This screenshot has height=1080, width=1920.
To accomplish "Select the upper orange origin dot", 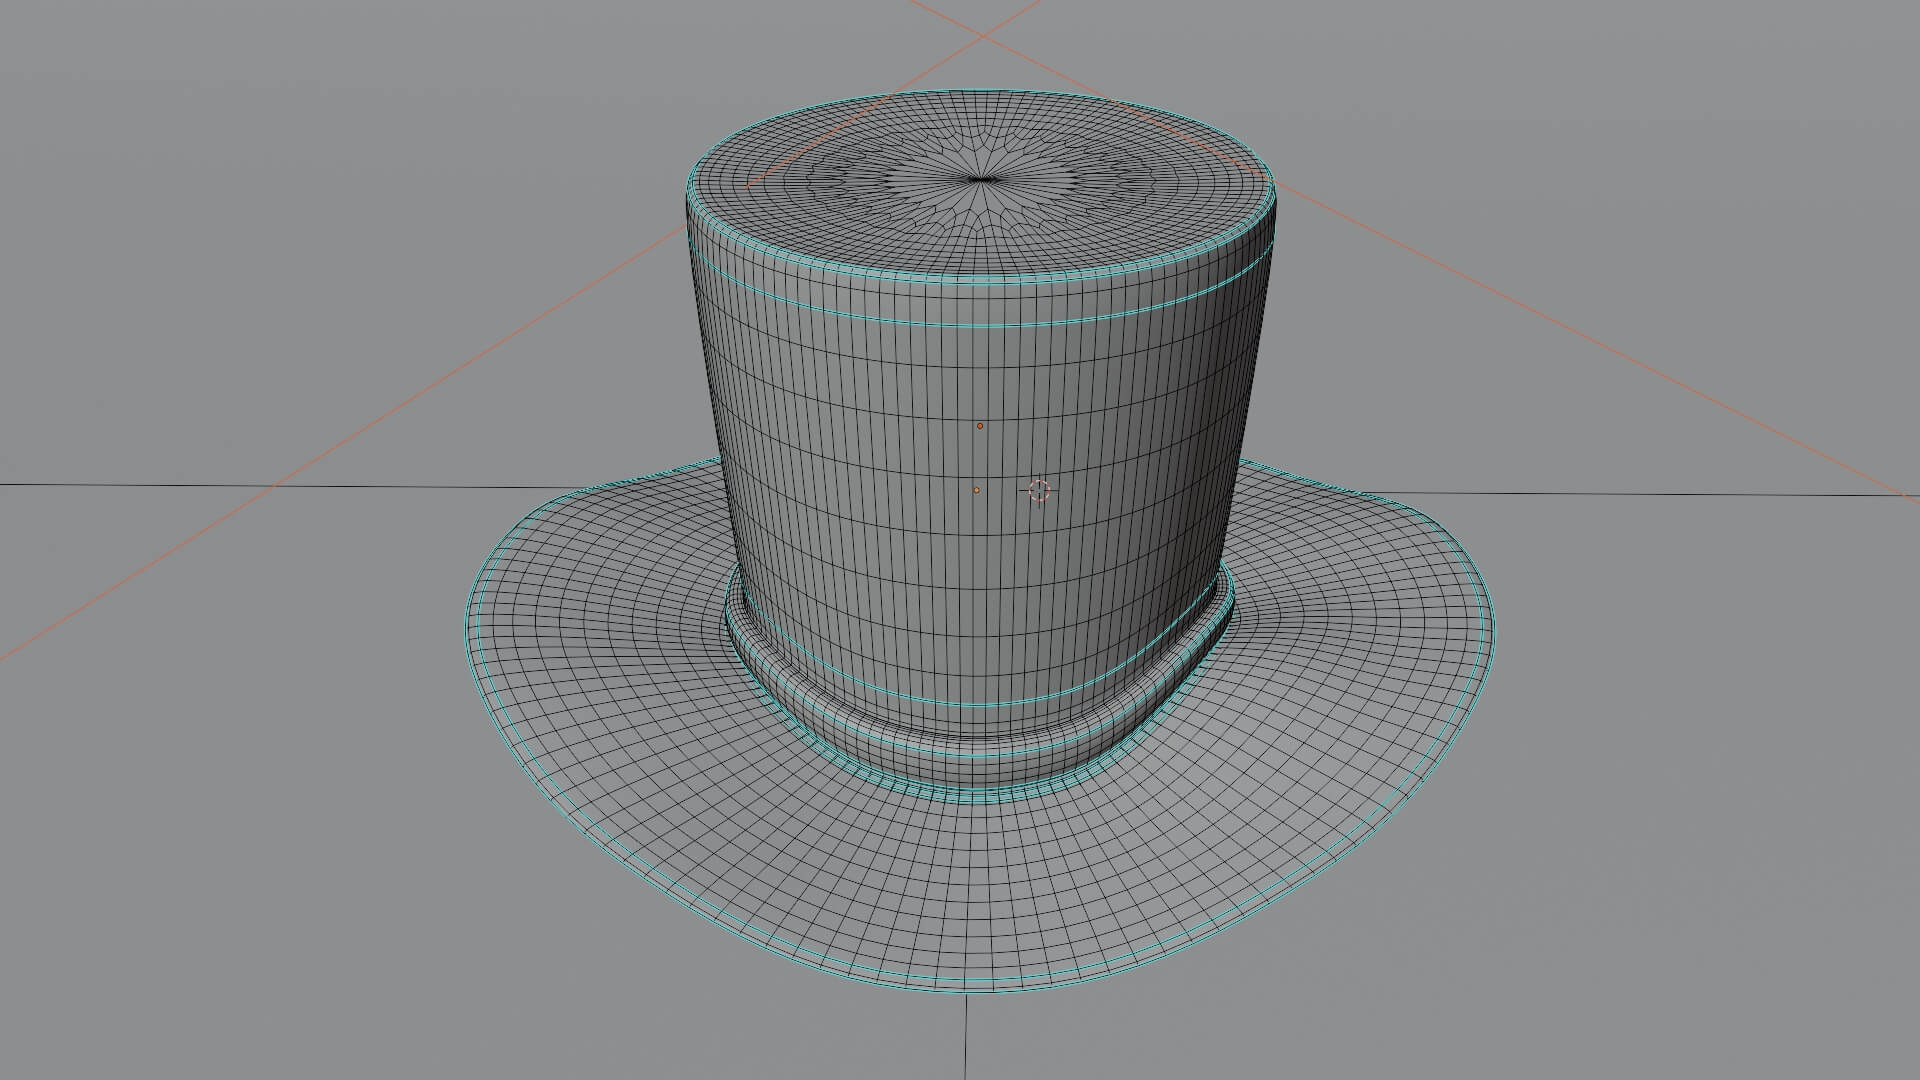I will [980, 426].
